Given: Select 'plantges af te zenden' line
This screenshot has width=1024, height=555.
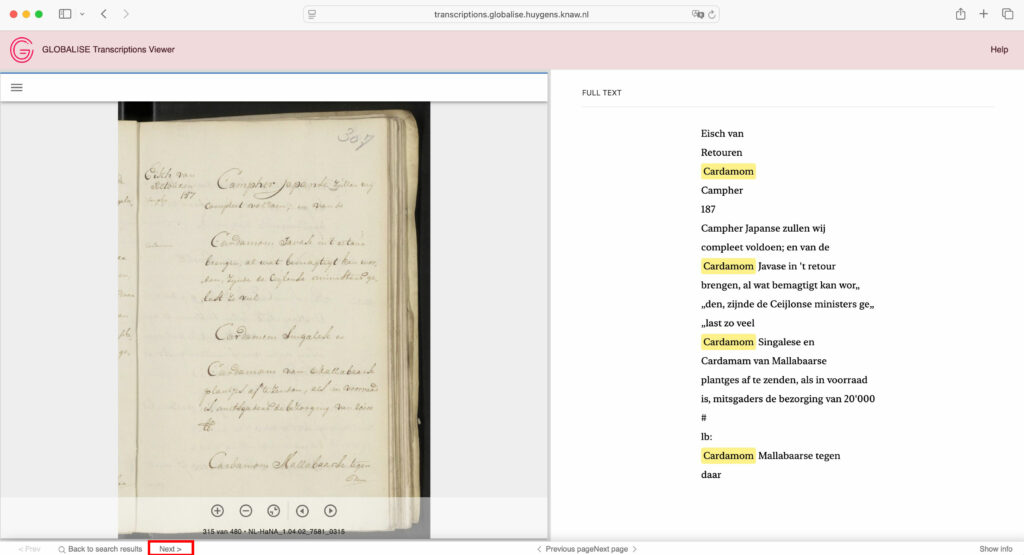Looking at the screenshot, I should coord(784,379).
